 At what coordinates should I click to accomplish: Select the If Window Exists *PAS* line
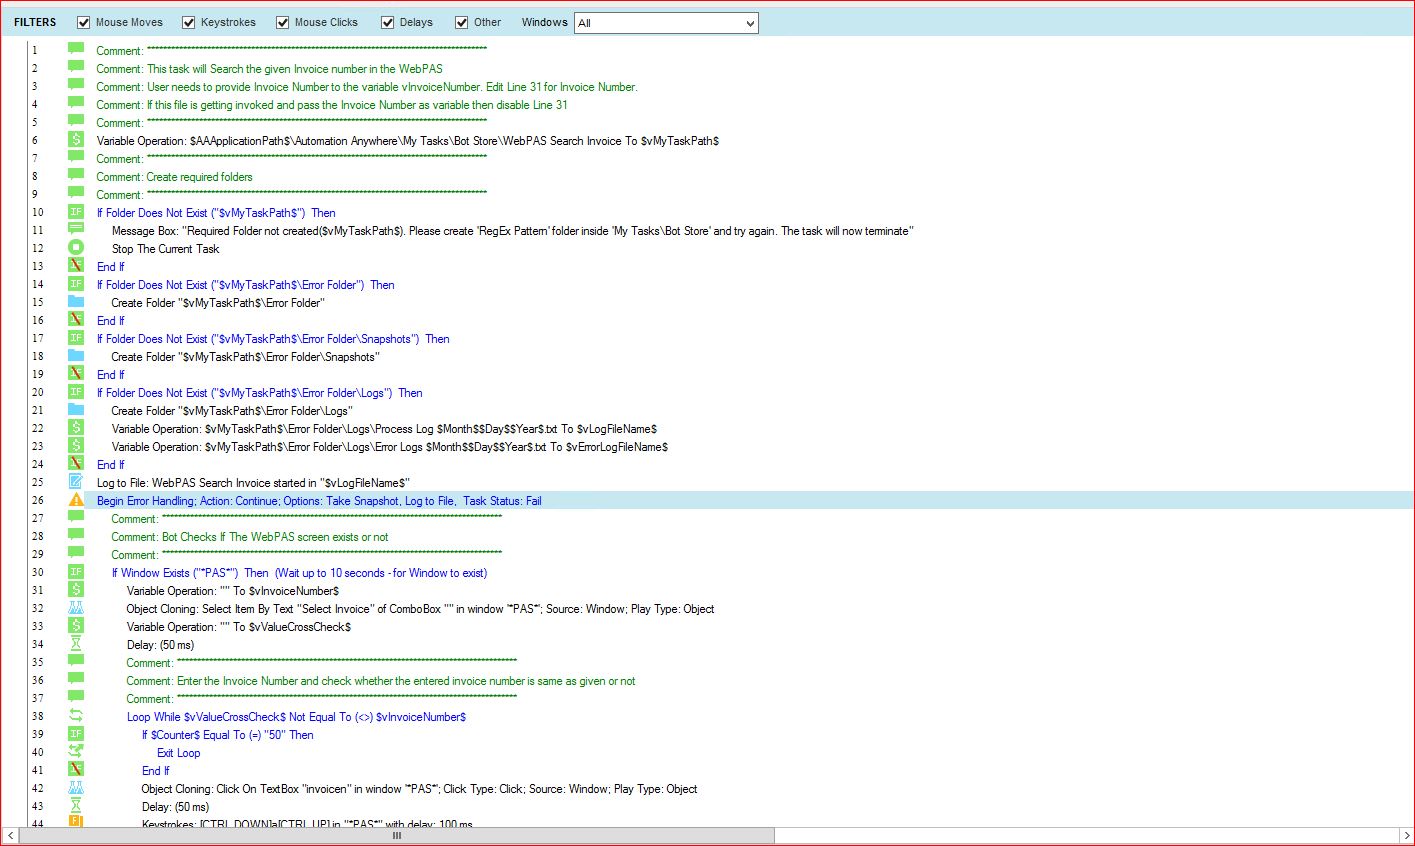click(299, 573)
